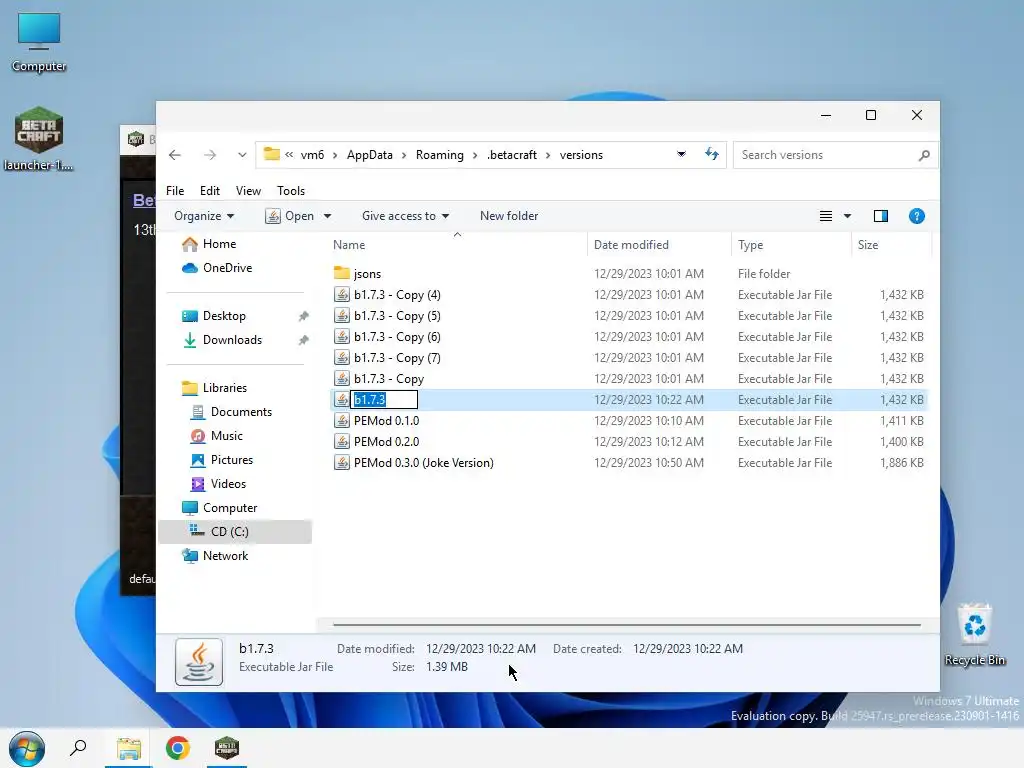Viewport: 1024px width, 768px height.
Task: Sort by Date modified column
Action: click(631, 245)
